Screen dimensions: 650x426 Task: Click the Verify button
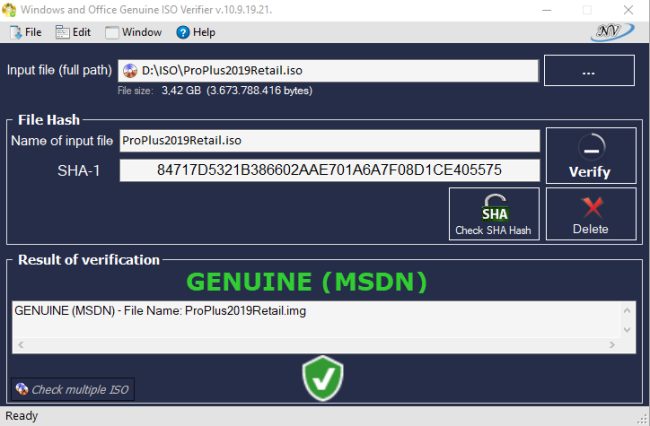tap(591, 155)
